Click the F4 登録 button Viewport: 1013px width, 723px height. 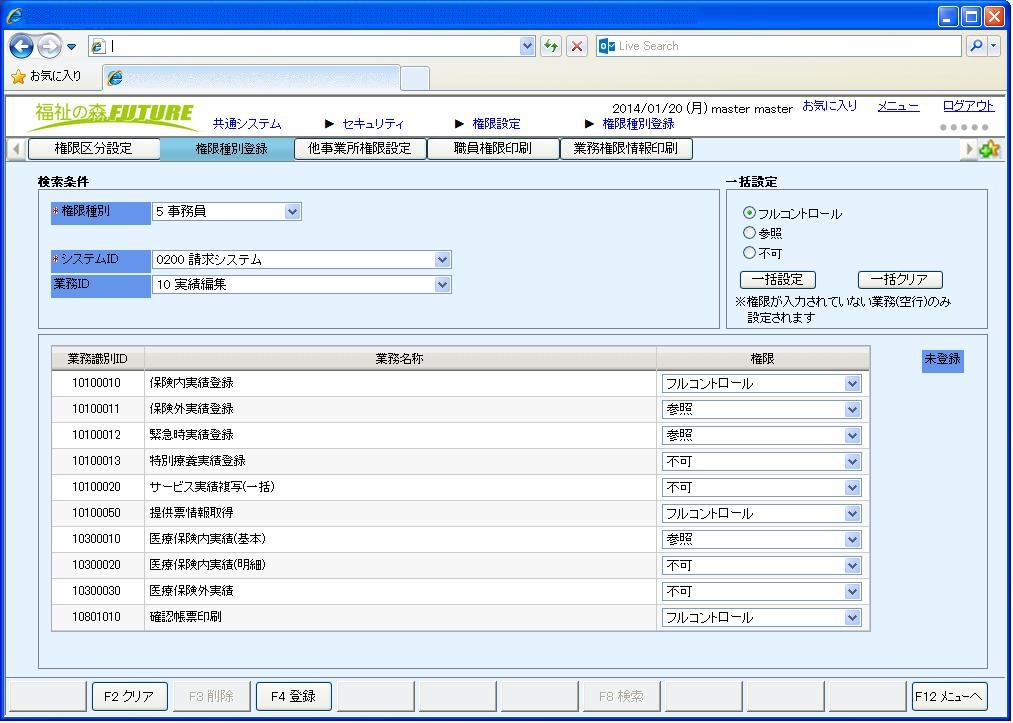pos(294,697)
